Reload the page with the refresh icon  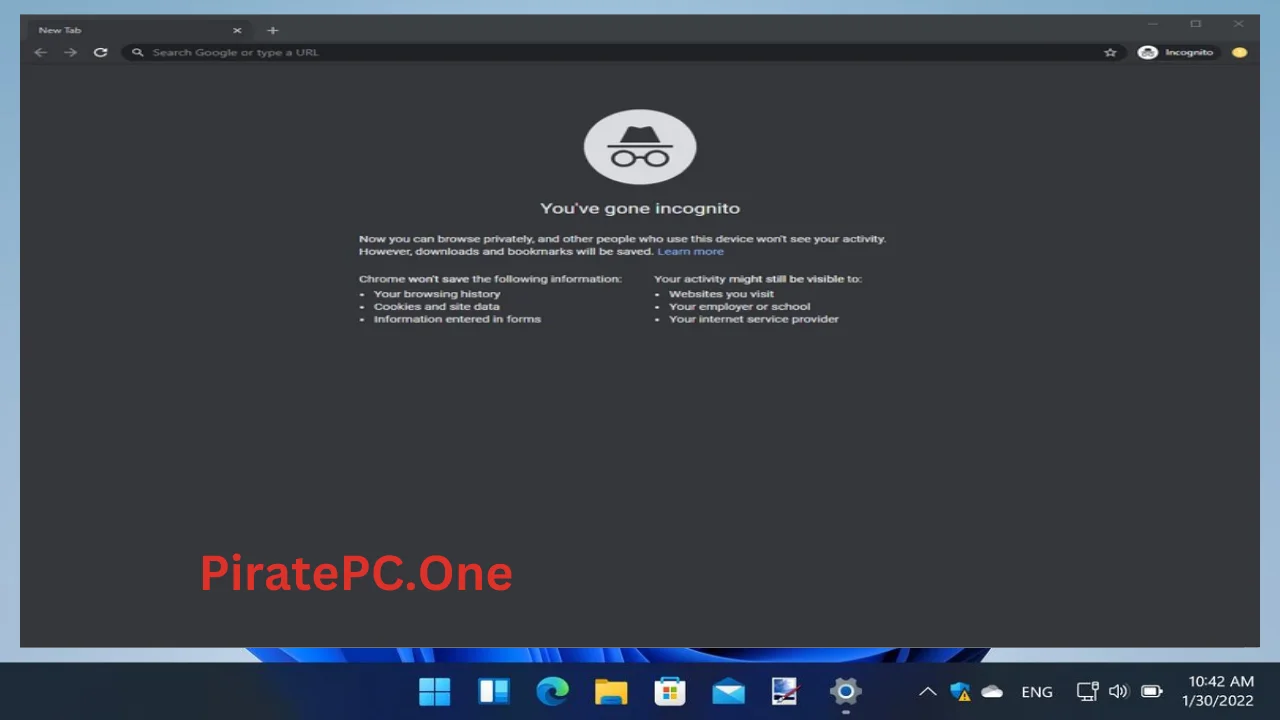100,52
